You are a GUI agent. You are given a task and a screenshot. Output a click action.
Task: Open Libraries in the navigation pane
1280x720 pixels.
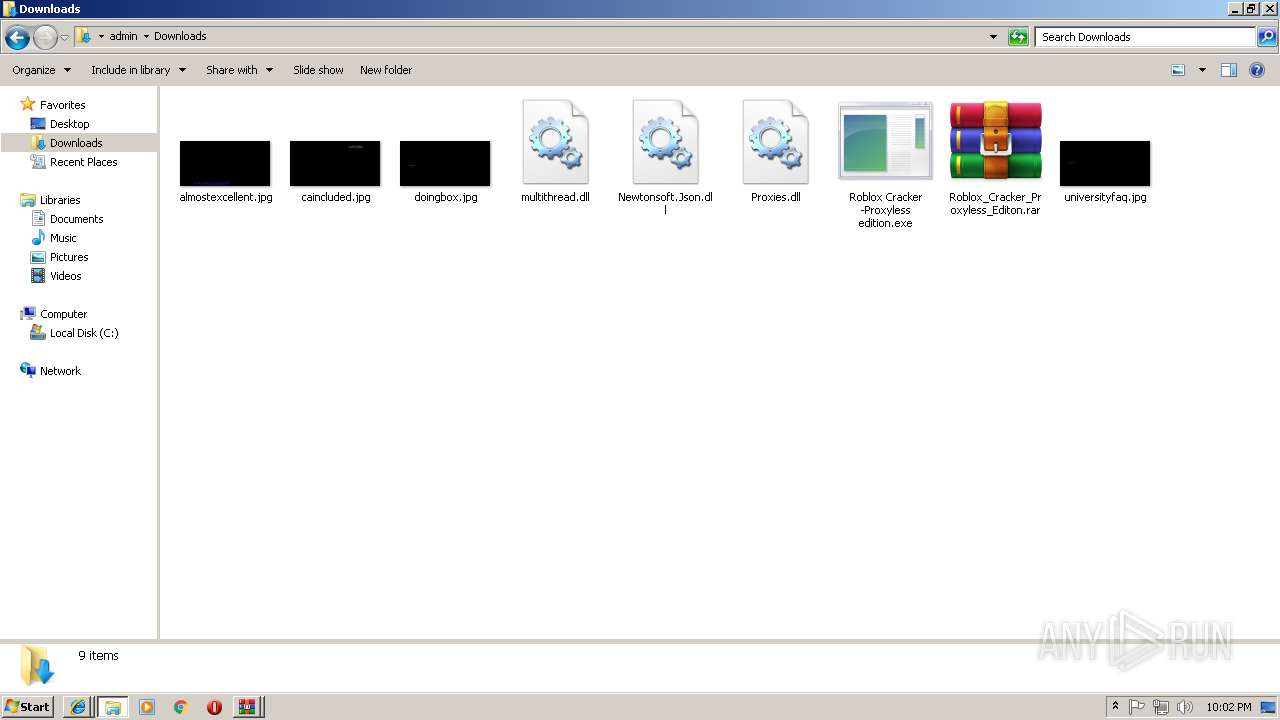(60, 200)
